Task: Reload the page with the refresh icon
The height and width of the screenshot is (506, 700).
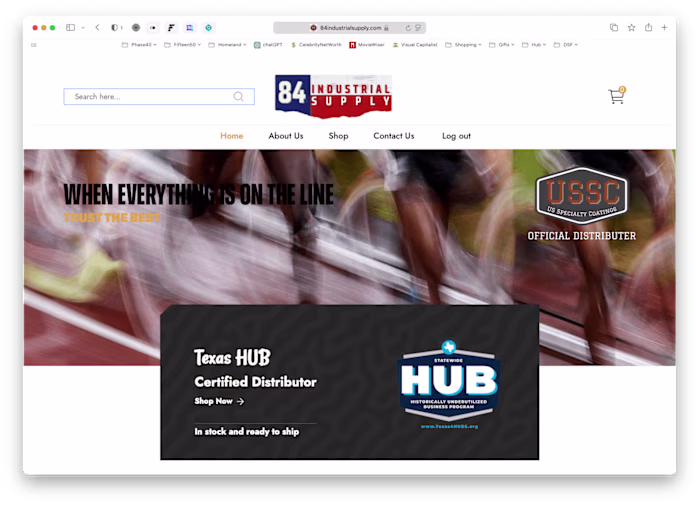Action: 408,28
